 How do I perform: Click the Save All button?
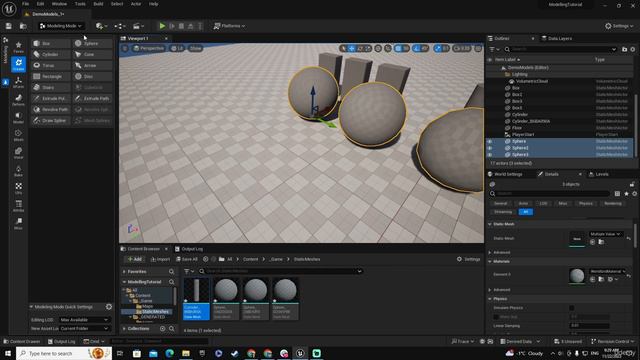click(x=187, y=259)
